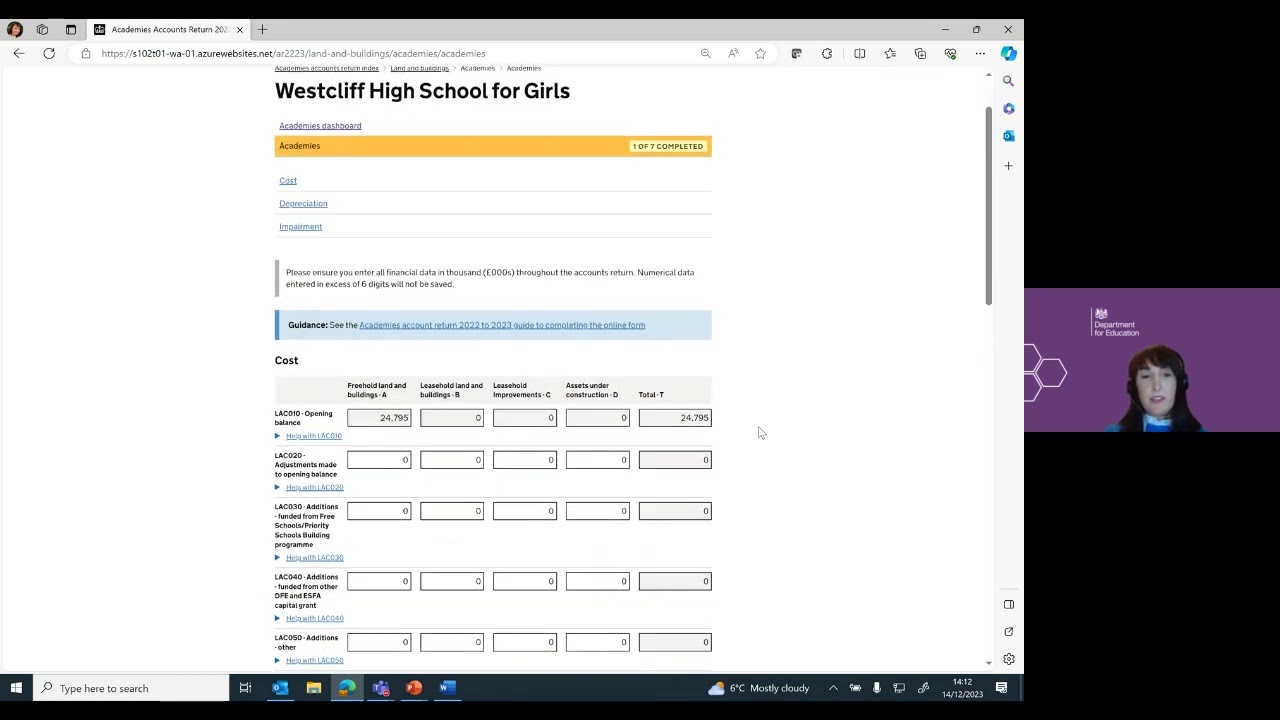This screenshot has width=1280, height=720.
Task: Activate Read aloud icon
Action: [733, 53]
